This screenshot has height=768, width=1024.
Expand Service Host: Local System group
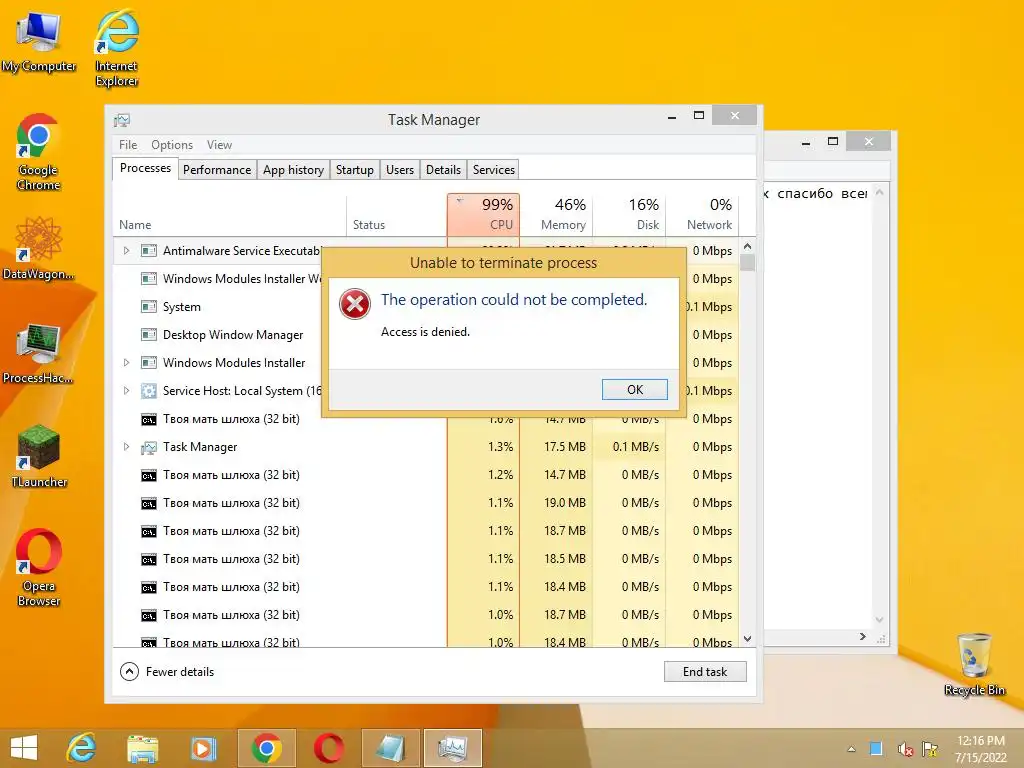click(126, 391)
